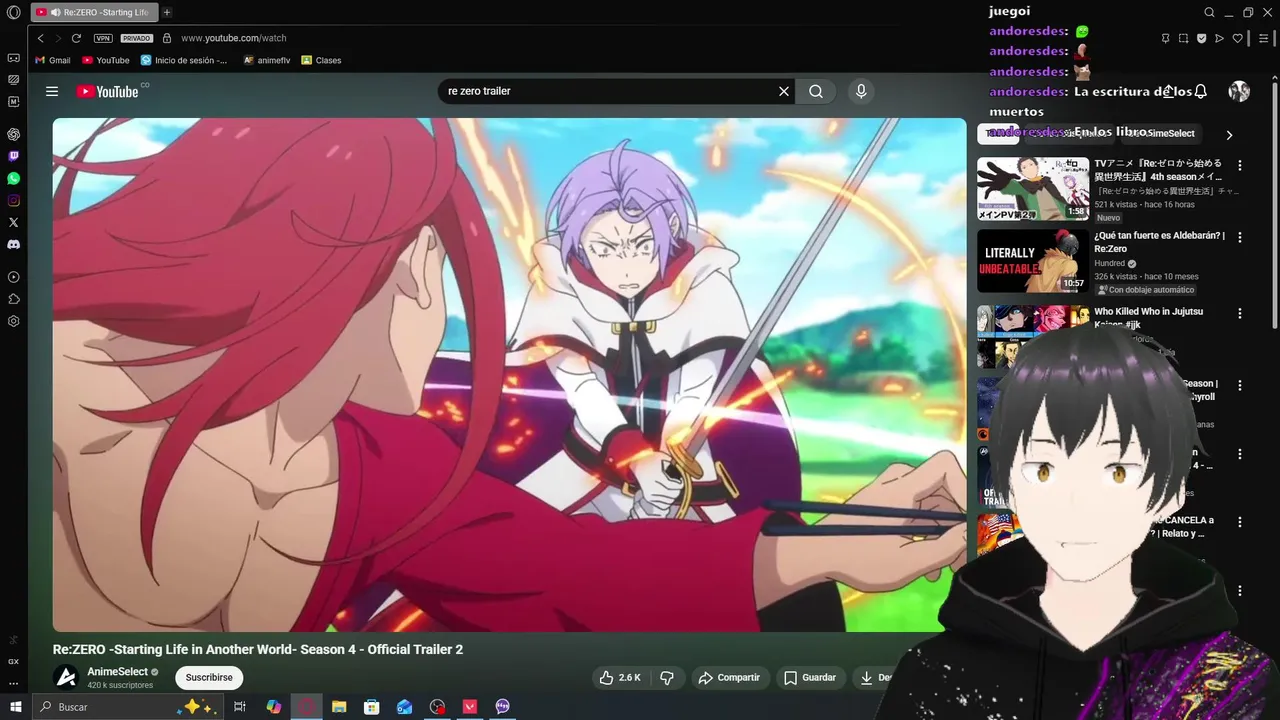Go to the YouTube home logo
Image resolution: width=1280 pixels, height=720 pixels.
(x=107, y=91)
